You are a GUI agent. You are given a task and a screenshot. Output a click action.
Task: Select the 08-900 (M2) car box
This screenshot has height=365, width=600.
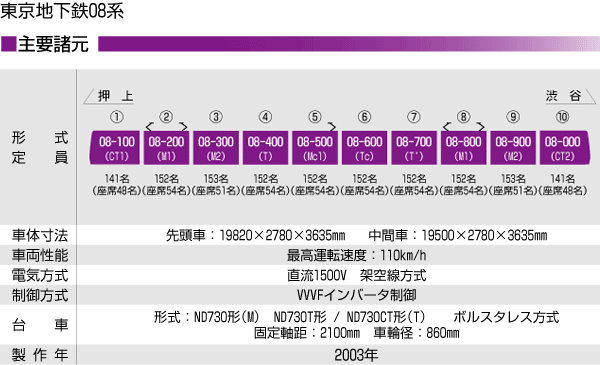[x=513, y=148]
